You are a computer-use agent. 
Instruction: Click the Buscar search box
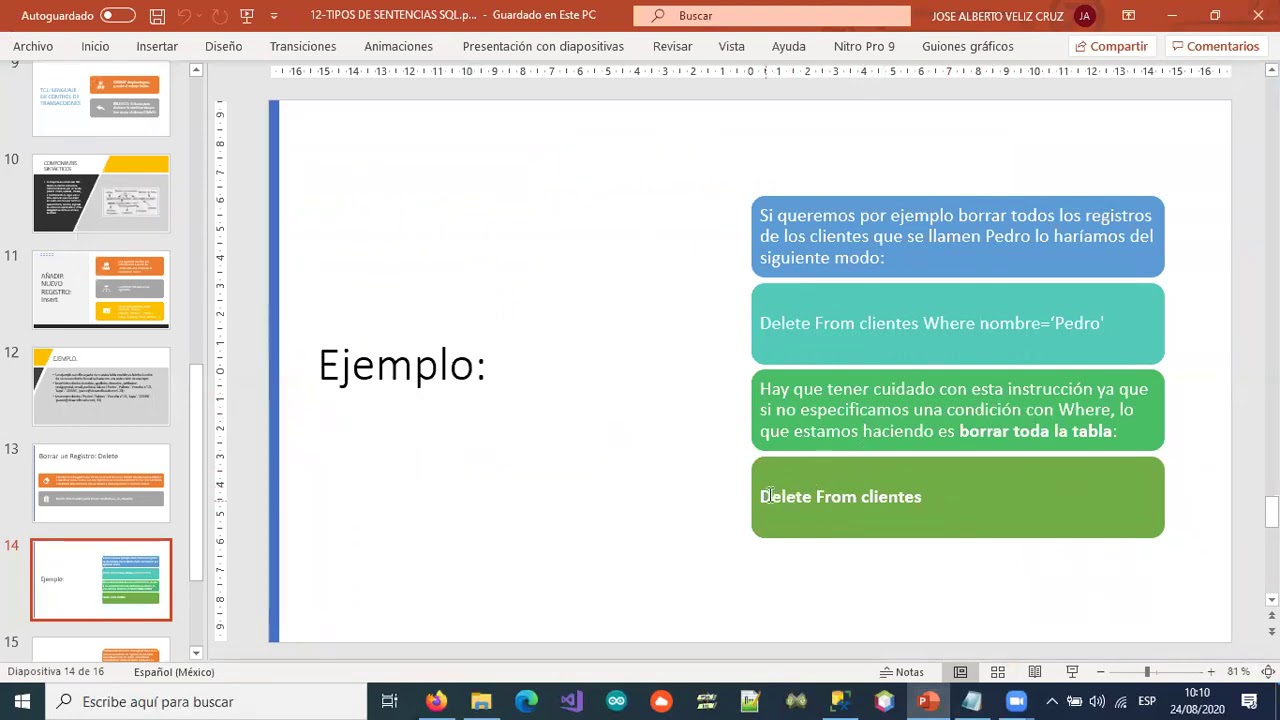[x=772, y=16]
